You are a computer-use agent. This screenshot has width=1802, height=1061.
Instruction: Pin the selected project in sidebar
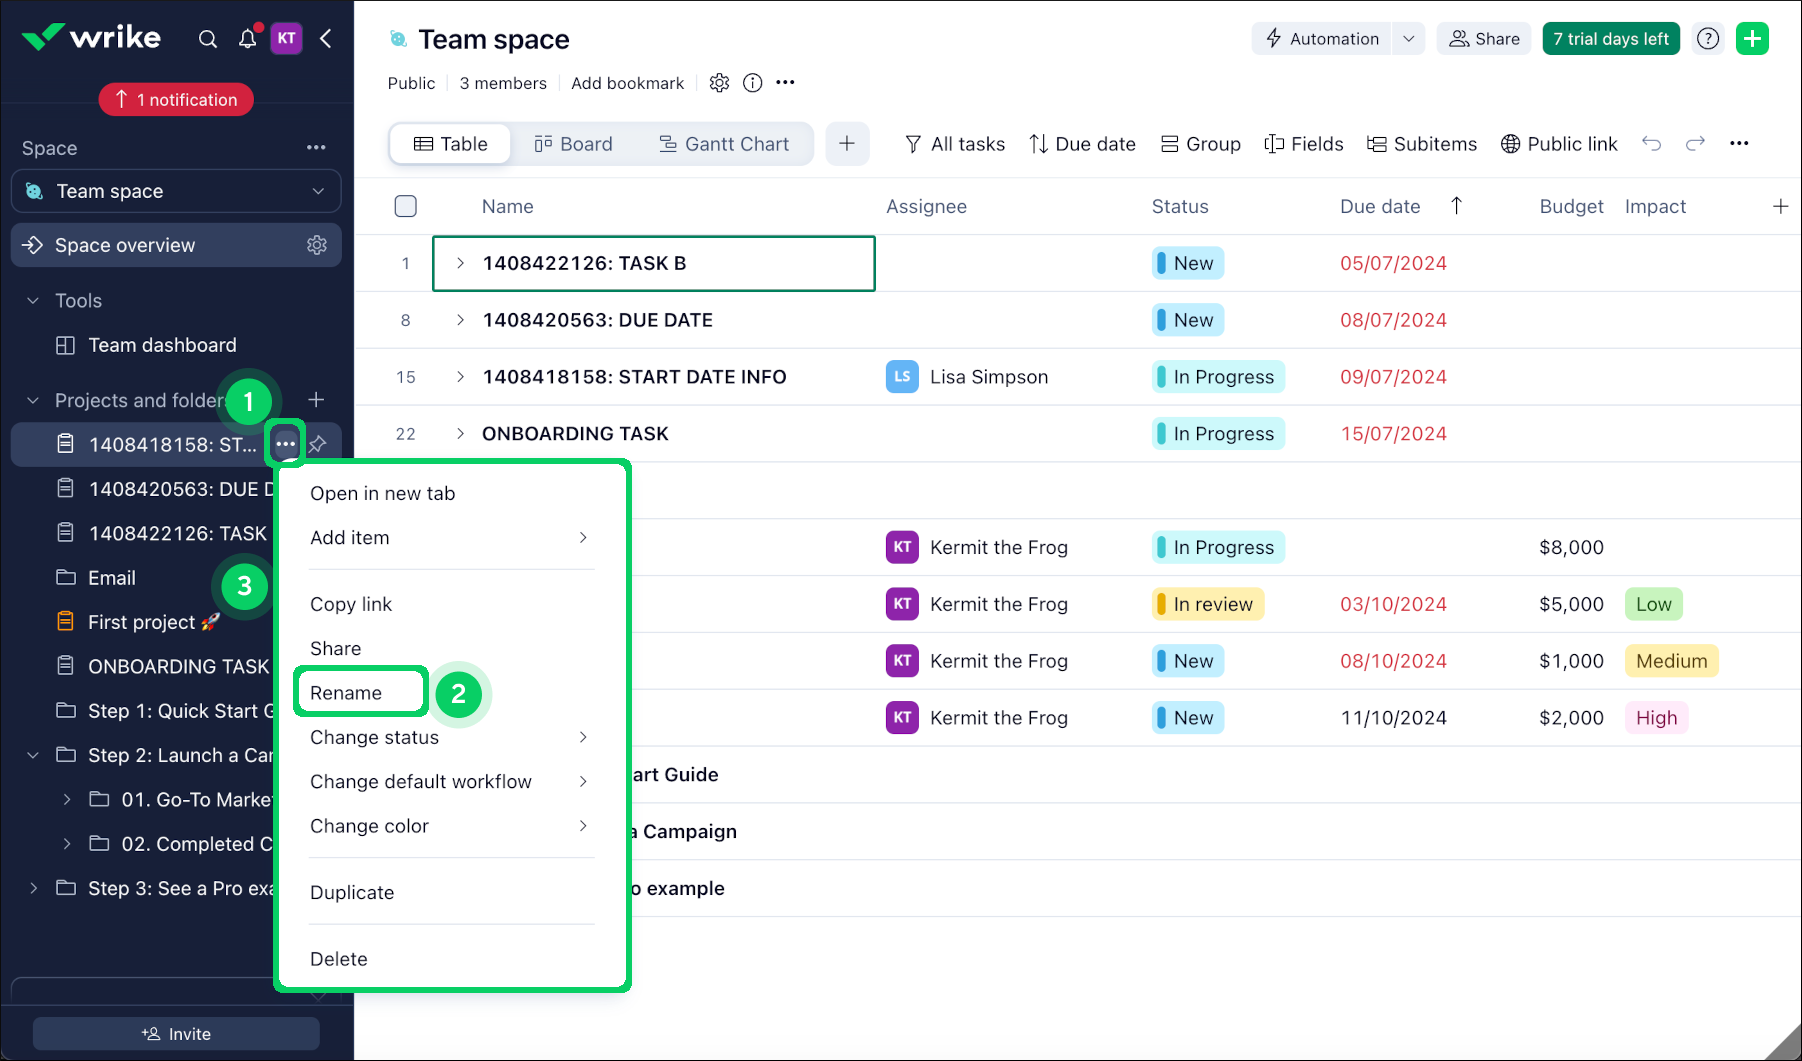coord(318,444)
